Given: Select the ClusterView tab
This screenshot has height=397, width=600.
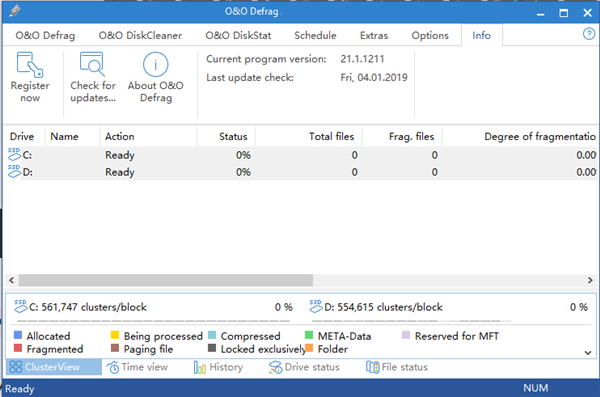Looking at the screenshot, I should (x=54, y=367).
